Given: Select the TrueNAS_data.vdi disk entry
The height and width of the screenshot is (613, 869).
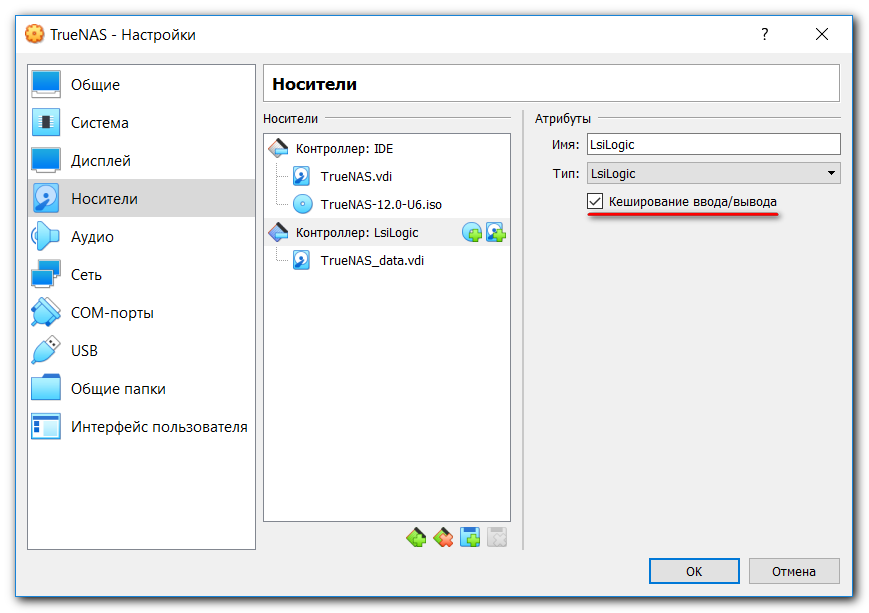Looking at the screenshot, I should 386,260.
